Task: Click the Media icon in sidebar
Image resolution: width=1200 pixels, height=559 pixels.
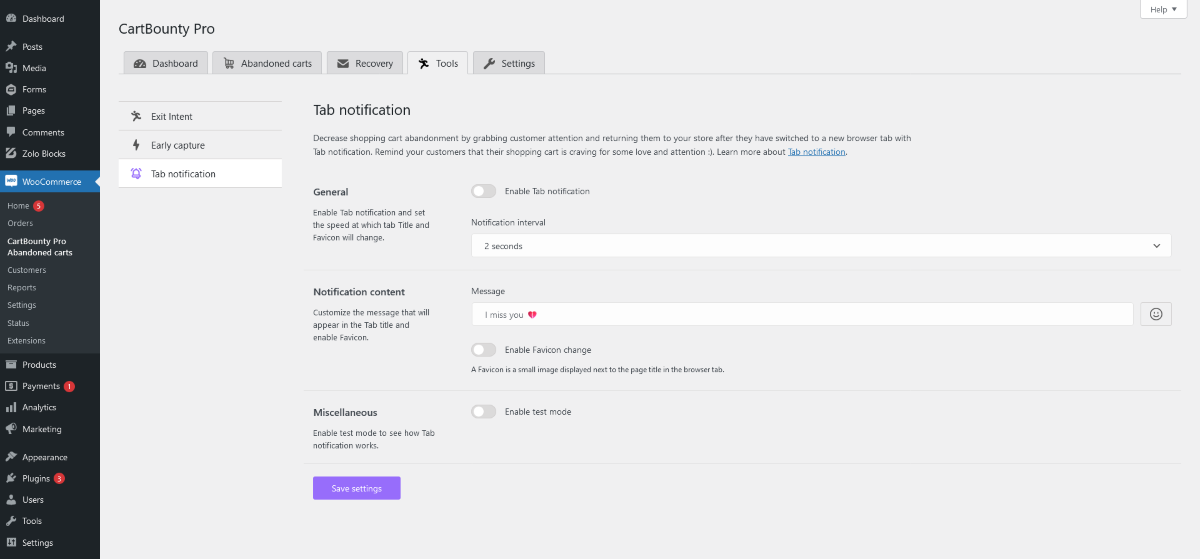Action: point(10,68)
